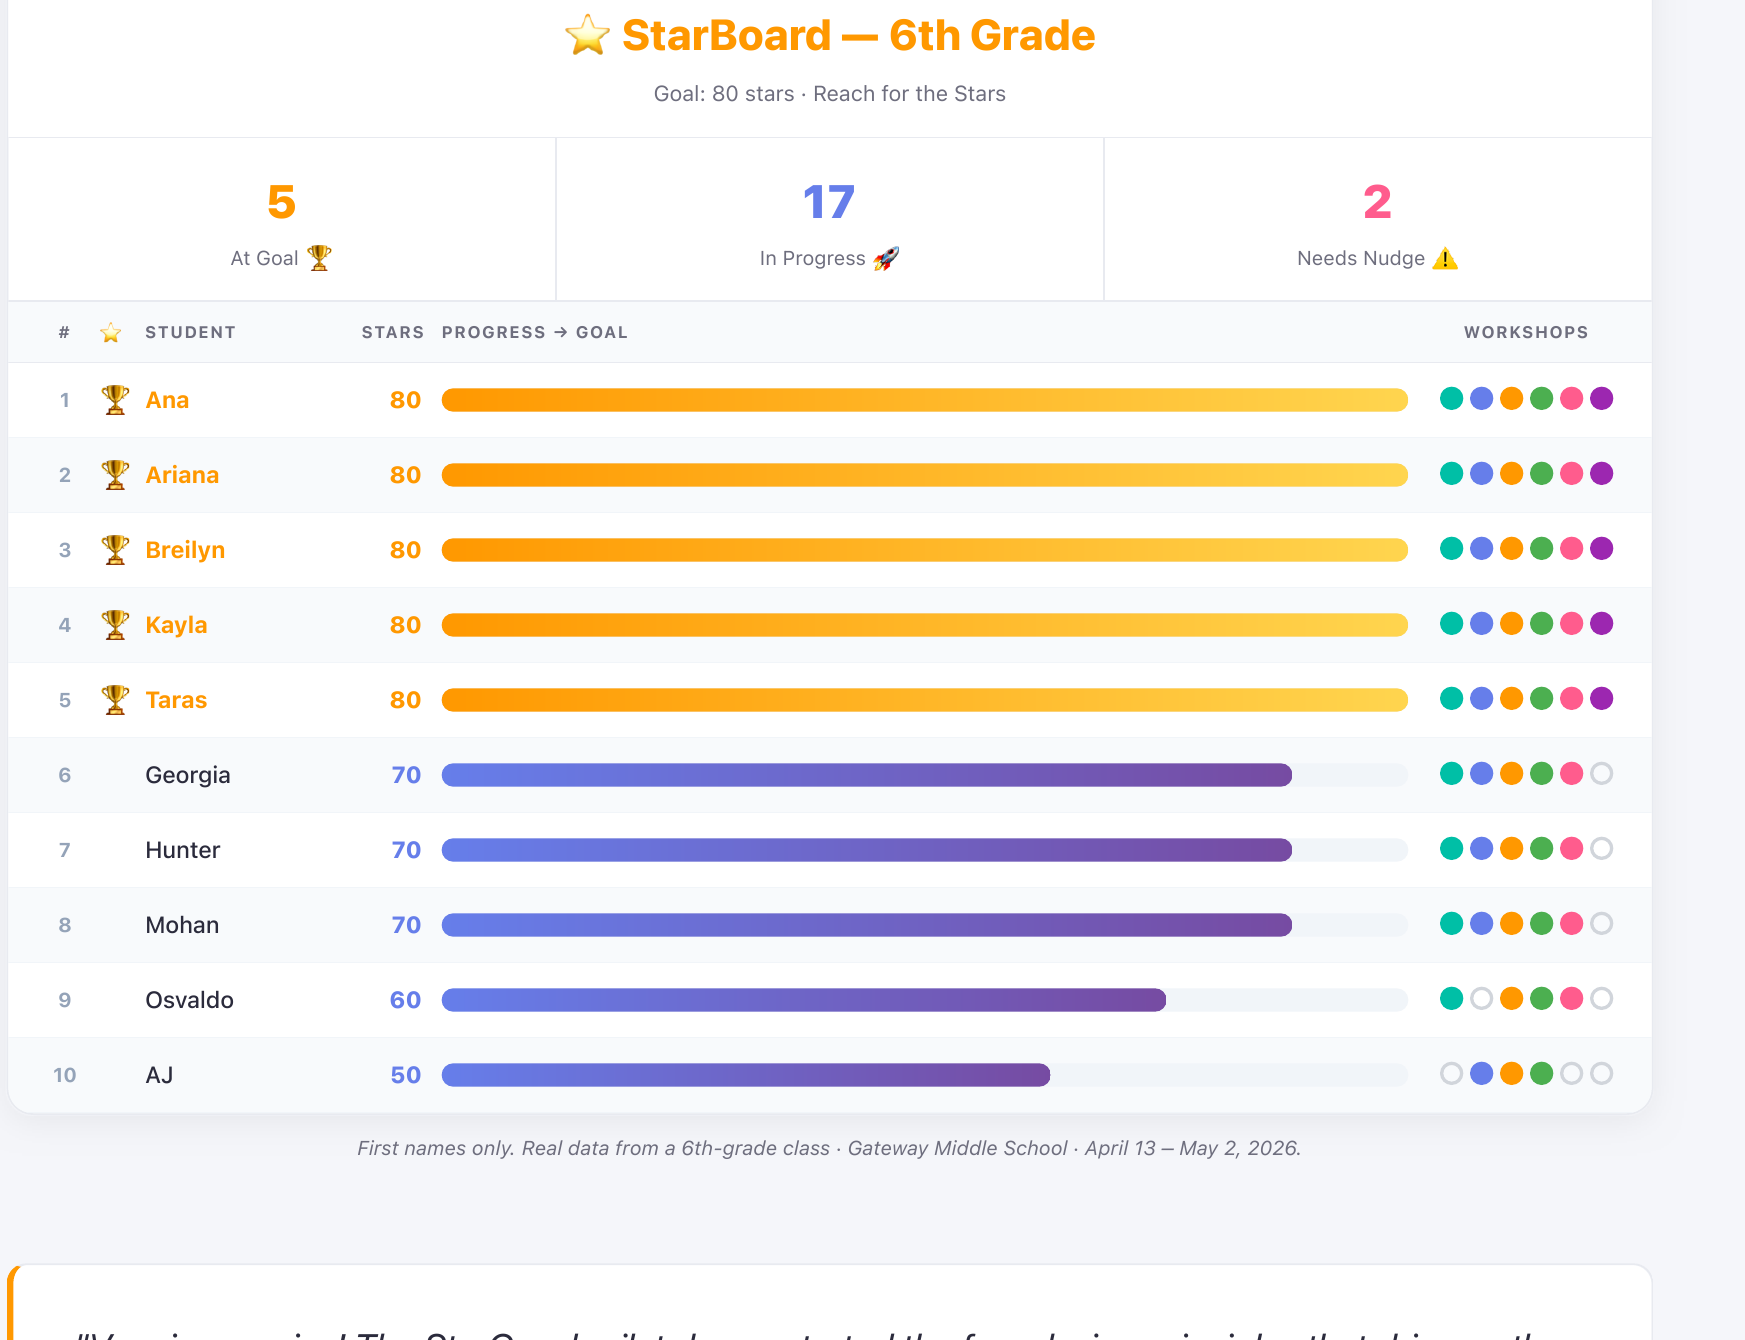Click Osvaldo's star count 60
This screenshot has height=1340, width=1745.
[405, 1000]
